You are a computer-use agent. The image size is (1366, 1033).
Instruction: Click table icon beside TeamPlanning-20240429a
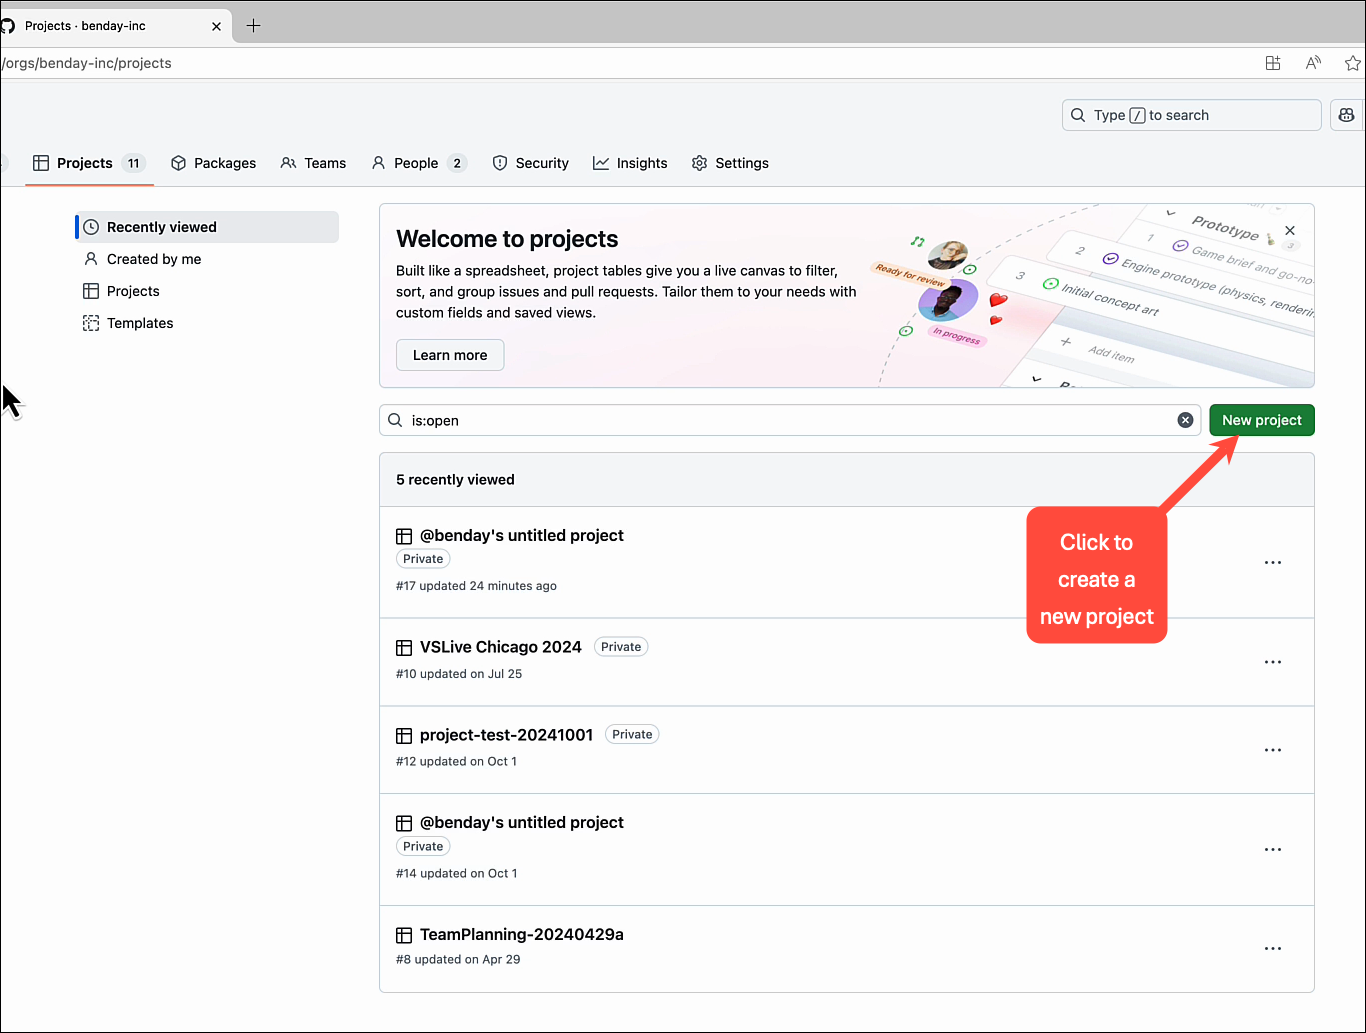(x=404, y=935)
